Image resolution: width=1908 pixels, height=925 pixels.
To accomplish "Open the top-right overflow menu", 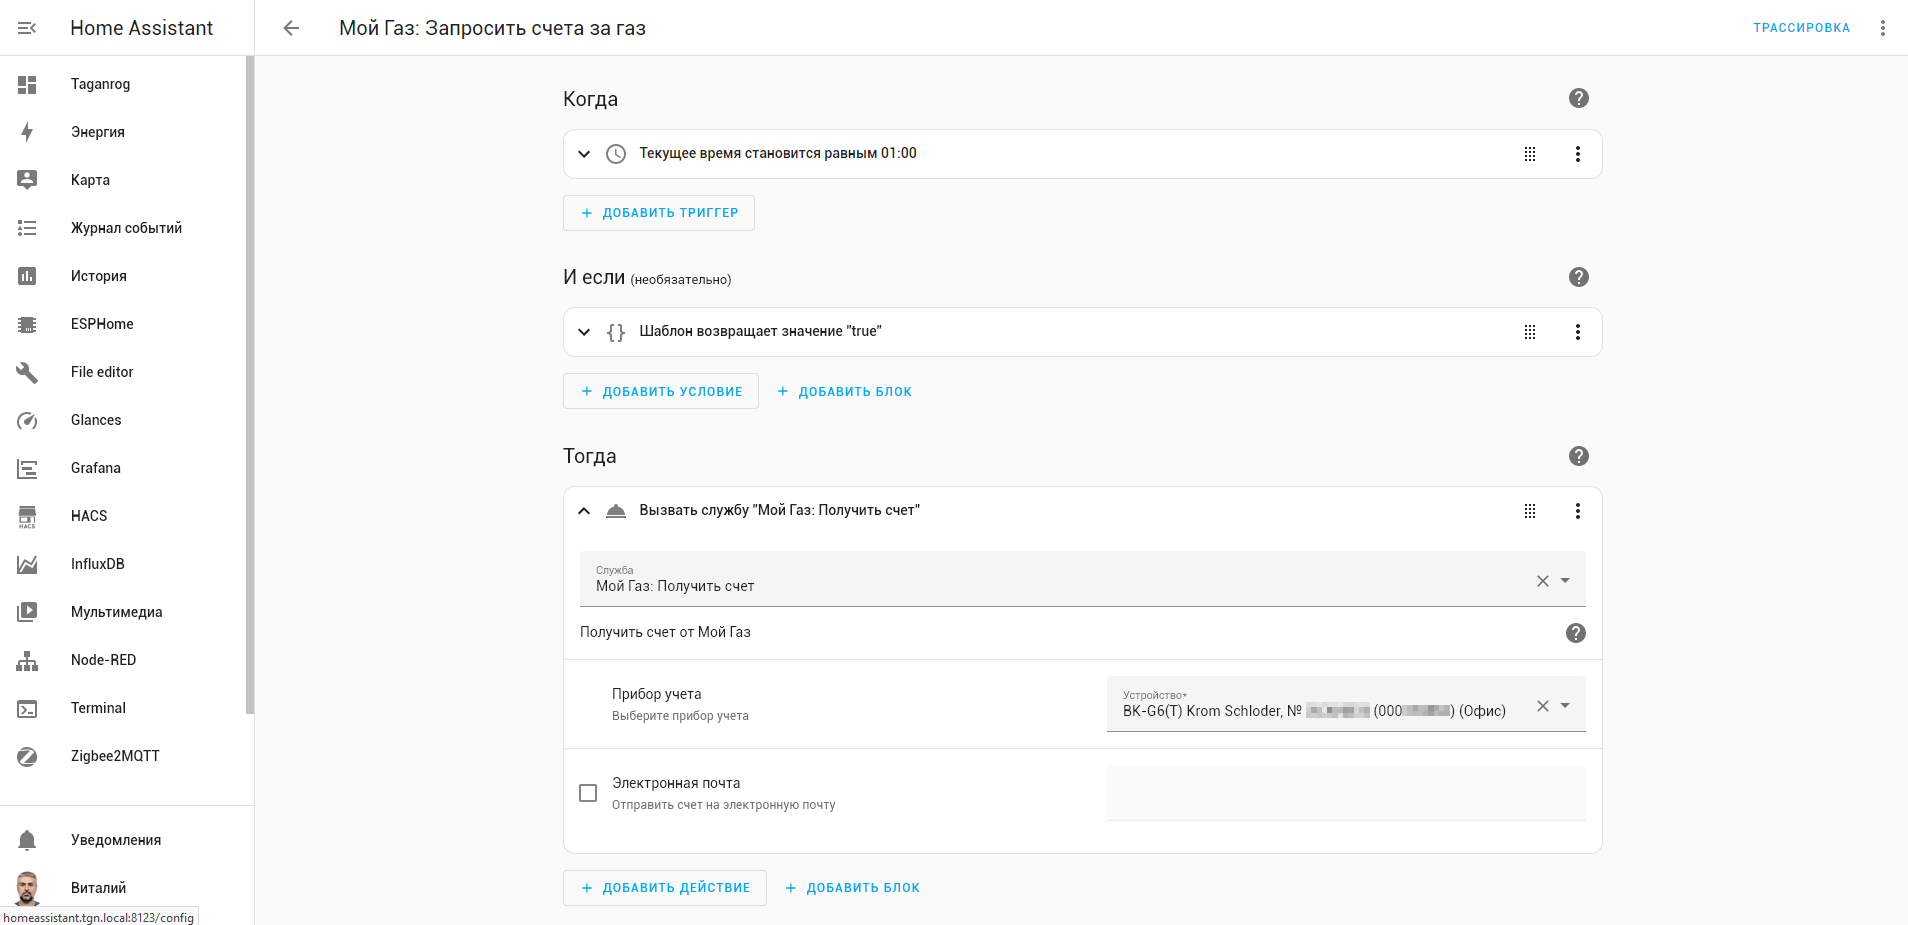I will (1883, 28).
